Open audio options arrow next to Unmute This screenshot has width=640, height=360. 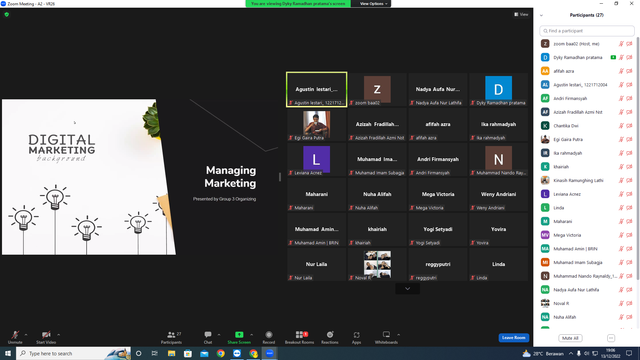coord(26,335)
